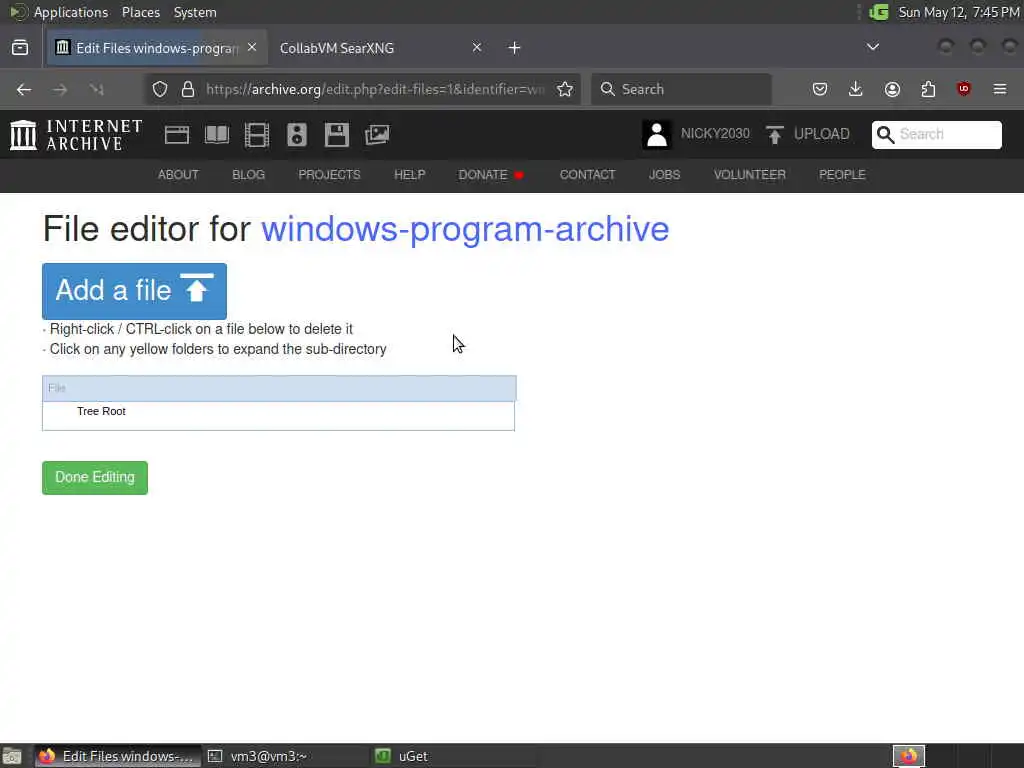The image size is (1024, 768).
Task: Click the Firefox workspace switcher thumbnail
Action: [x=909, y=756]
